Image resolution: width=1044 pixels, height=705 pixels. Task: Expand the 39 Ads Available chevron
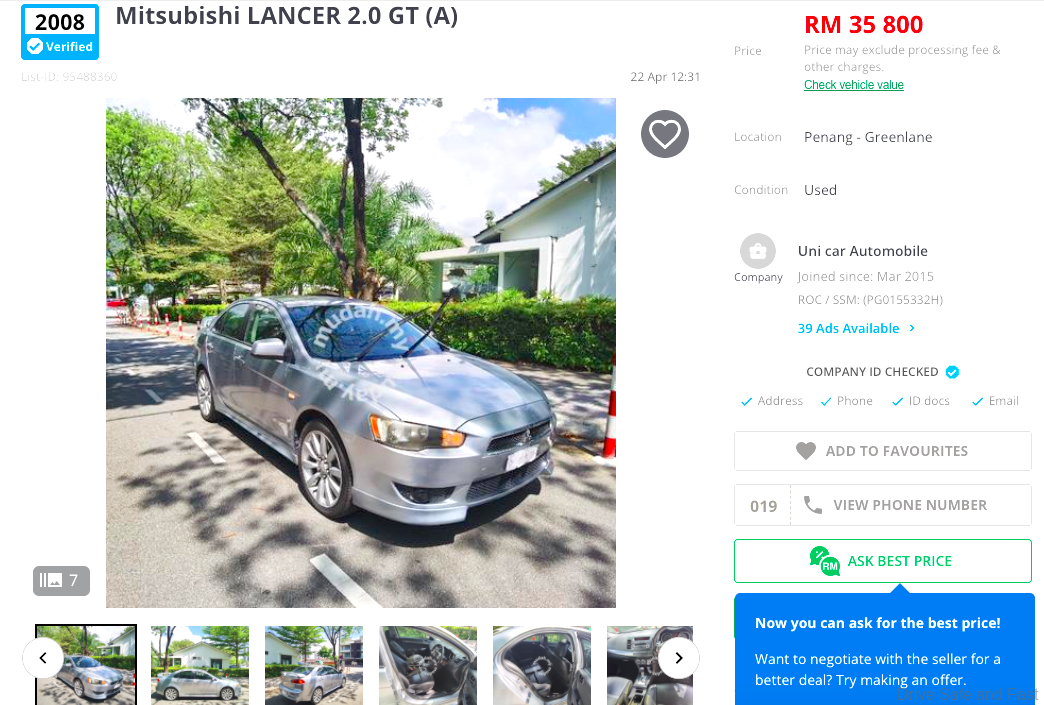(x=912, y=328)
